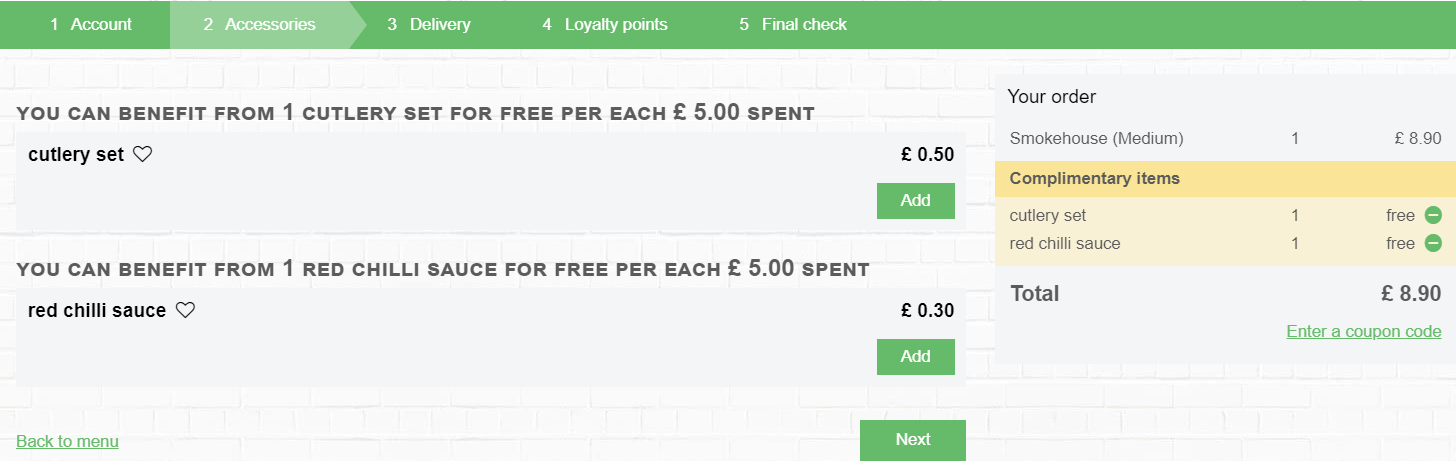Favorite red chilli sauce with heart icon
The height and width of the screenshot is (461, 1456).
(x=185, y=310)
